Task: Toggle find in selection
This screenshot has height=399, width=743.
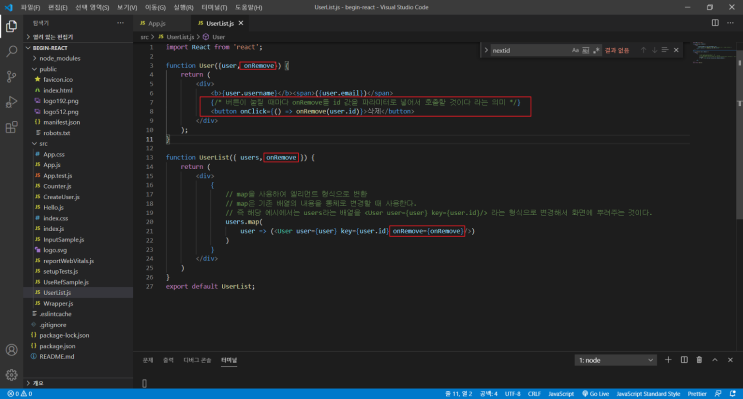Action: (x=665, y=50)
